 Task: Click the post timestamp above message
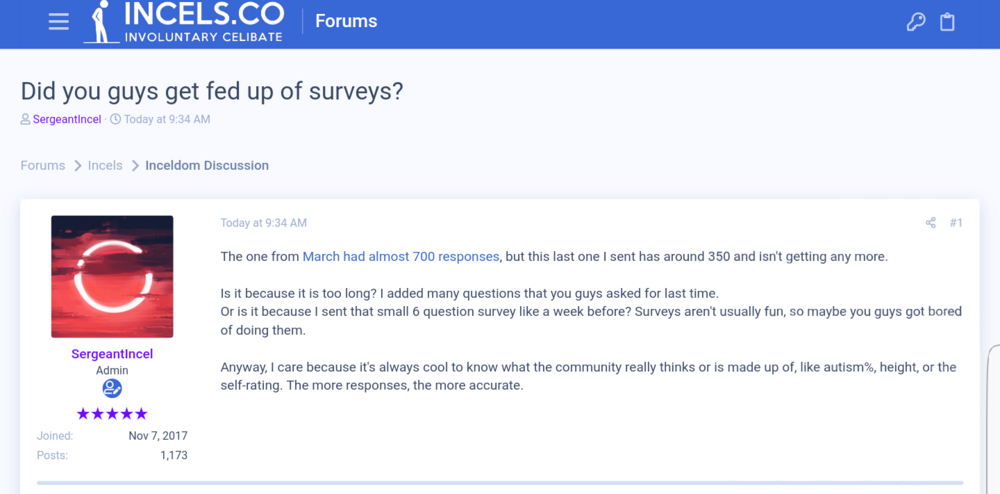pos(263,223)
